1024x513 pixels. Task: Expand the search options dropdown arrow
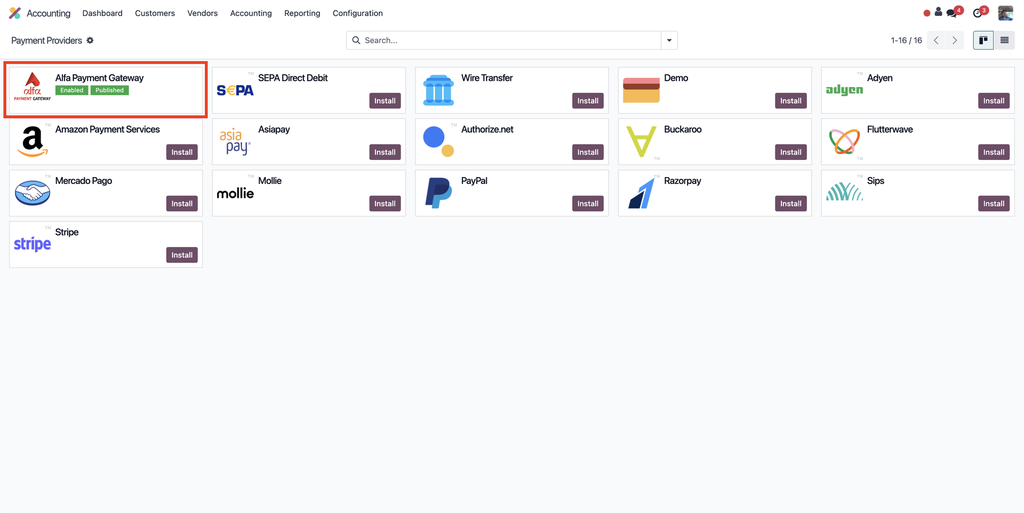point(669,40)
